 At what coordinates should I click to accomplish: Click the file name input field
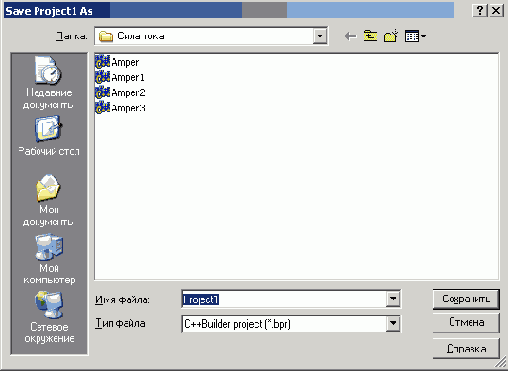[284, 299]
